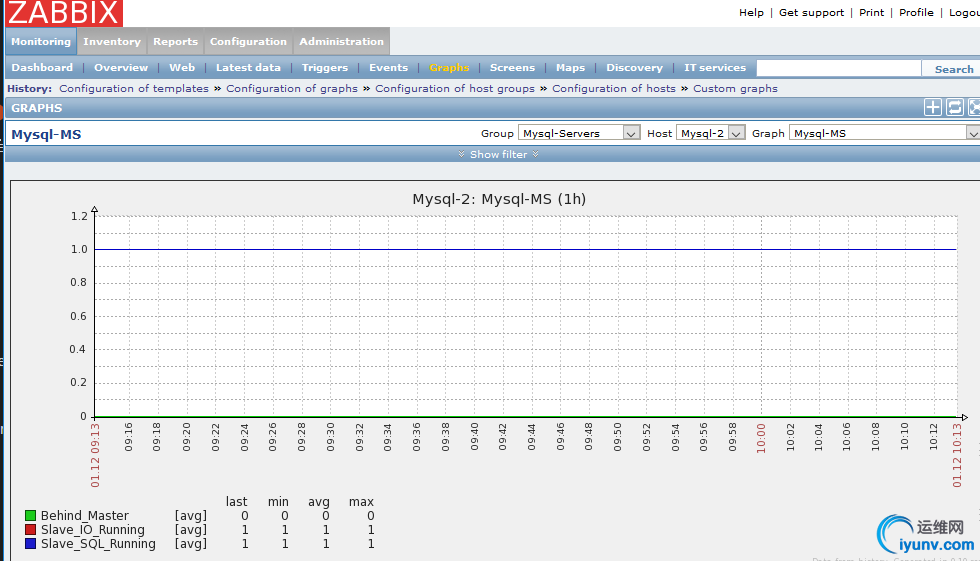Screen dimensions: 980x561
Task: Open the Profile link
Action: [916, 12]
